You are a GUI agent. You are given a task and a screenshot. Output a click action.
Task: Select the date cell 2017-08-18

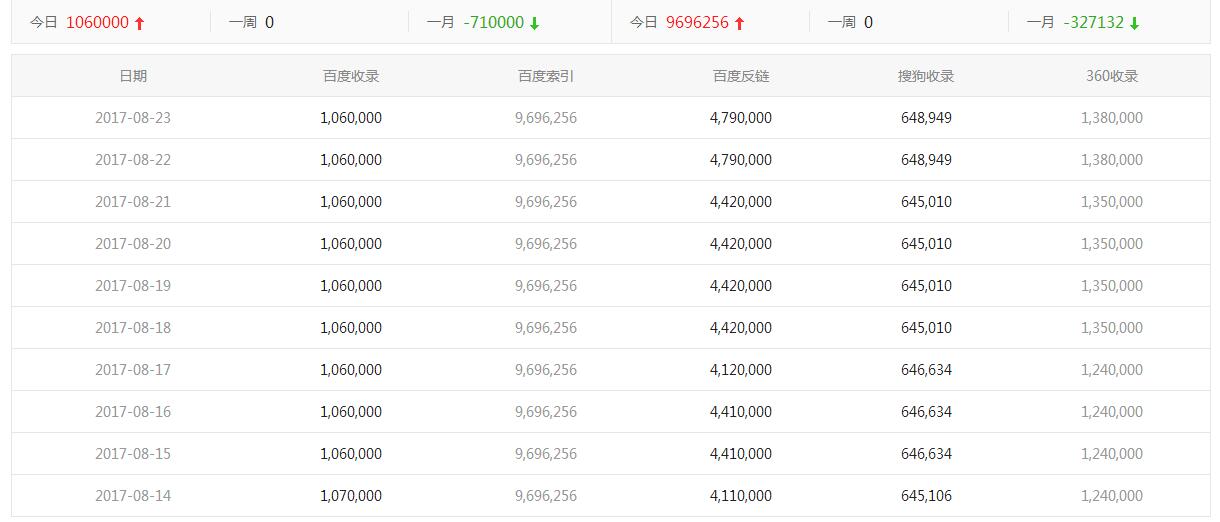pos(133,328)
